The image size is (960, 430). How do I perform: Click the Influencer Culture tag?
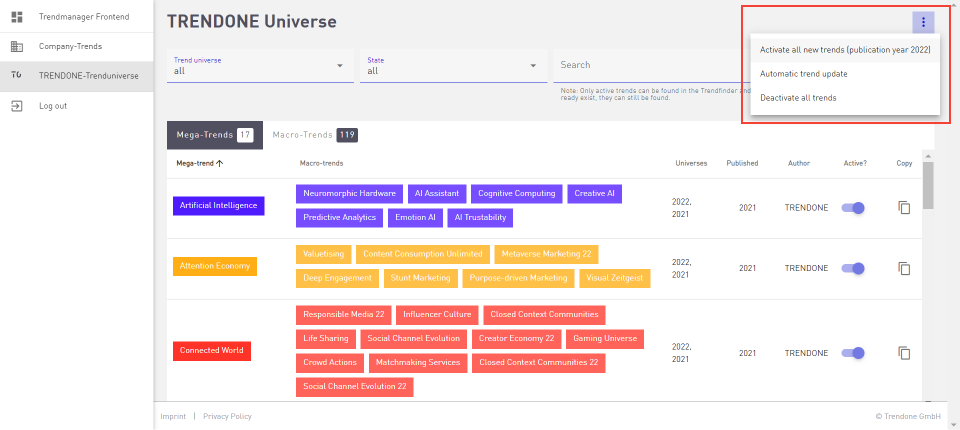437,315
